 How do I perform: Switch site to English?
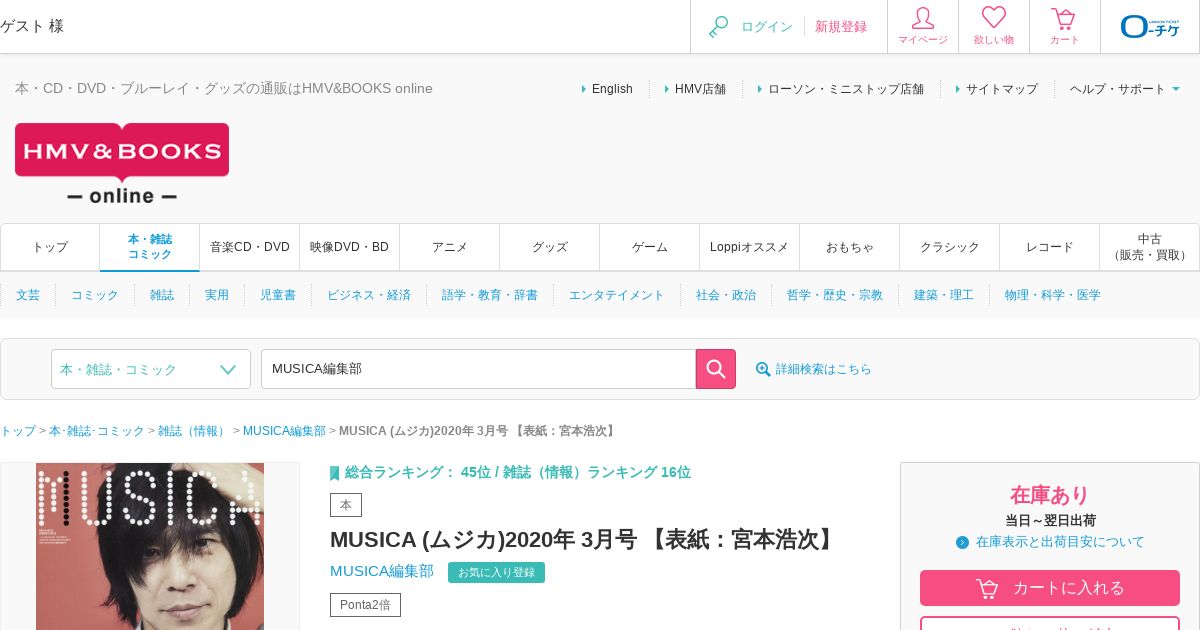[x=612, y=89]
